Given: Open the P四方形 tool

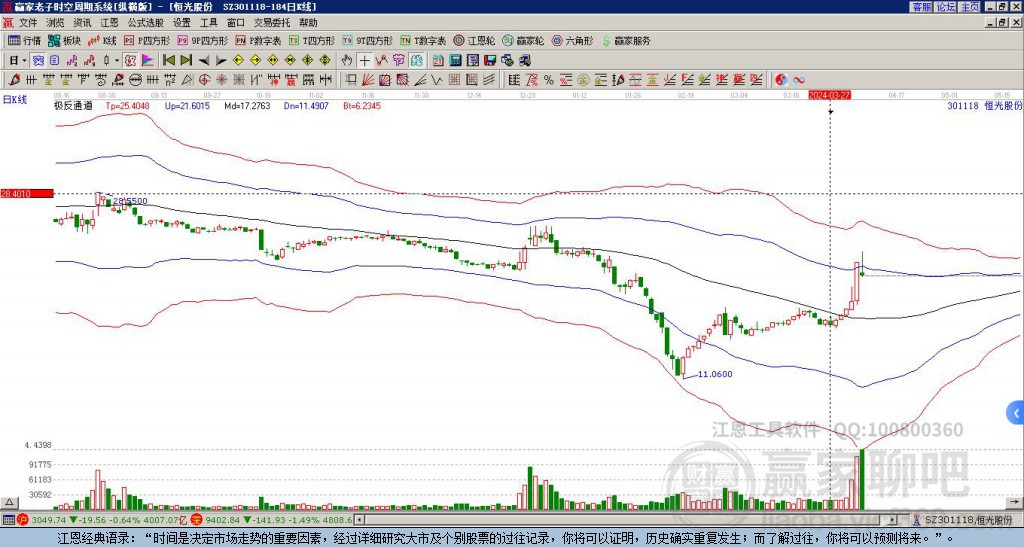Looking at the screenshot, I should 146,41.
